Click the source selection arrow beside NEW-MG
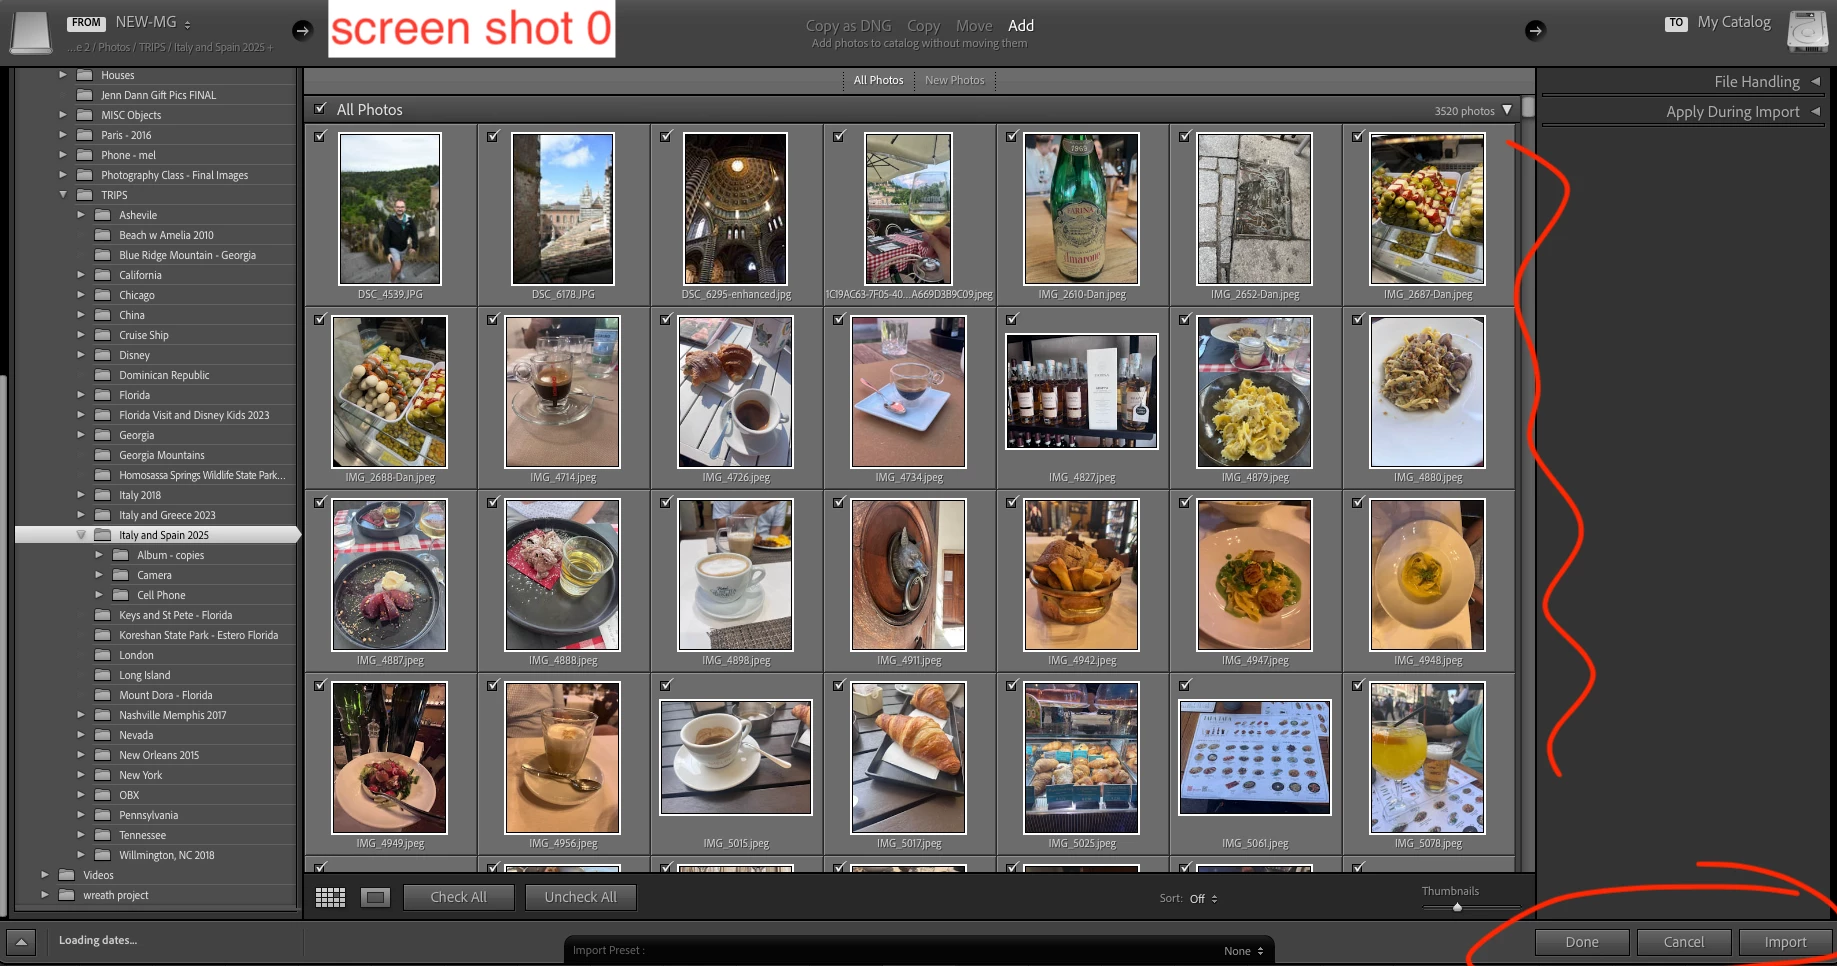 pos(302,31)
